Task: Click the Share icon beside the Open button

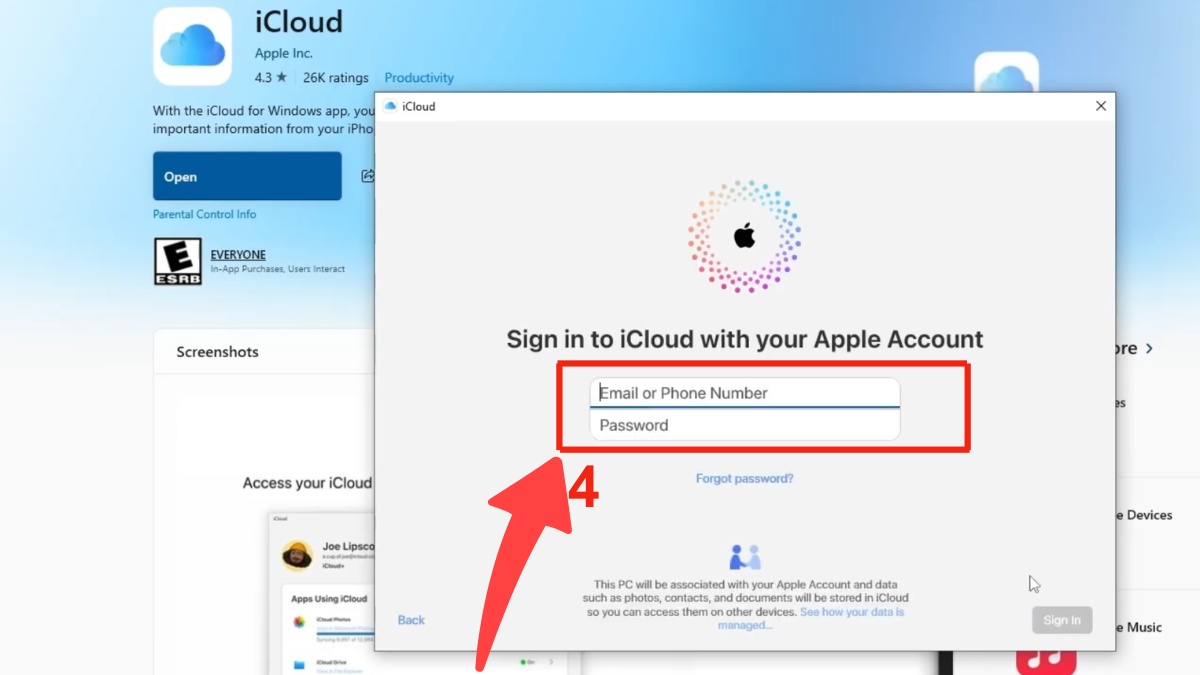Action: coord(369,175)
